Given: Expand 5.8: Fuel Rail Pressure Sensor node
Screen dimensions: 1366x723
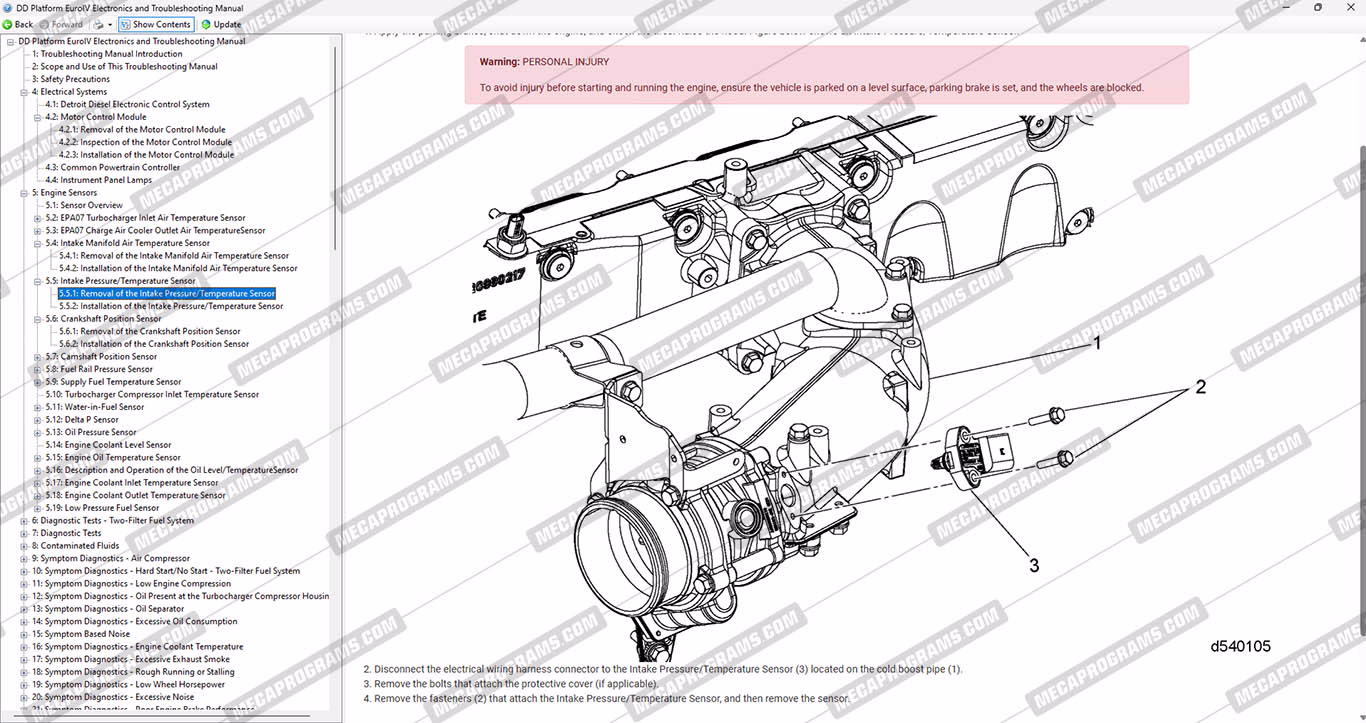Looking at the screenshot, I should 38,369.
